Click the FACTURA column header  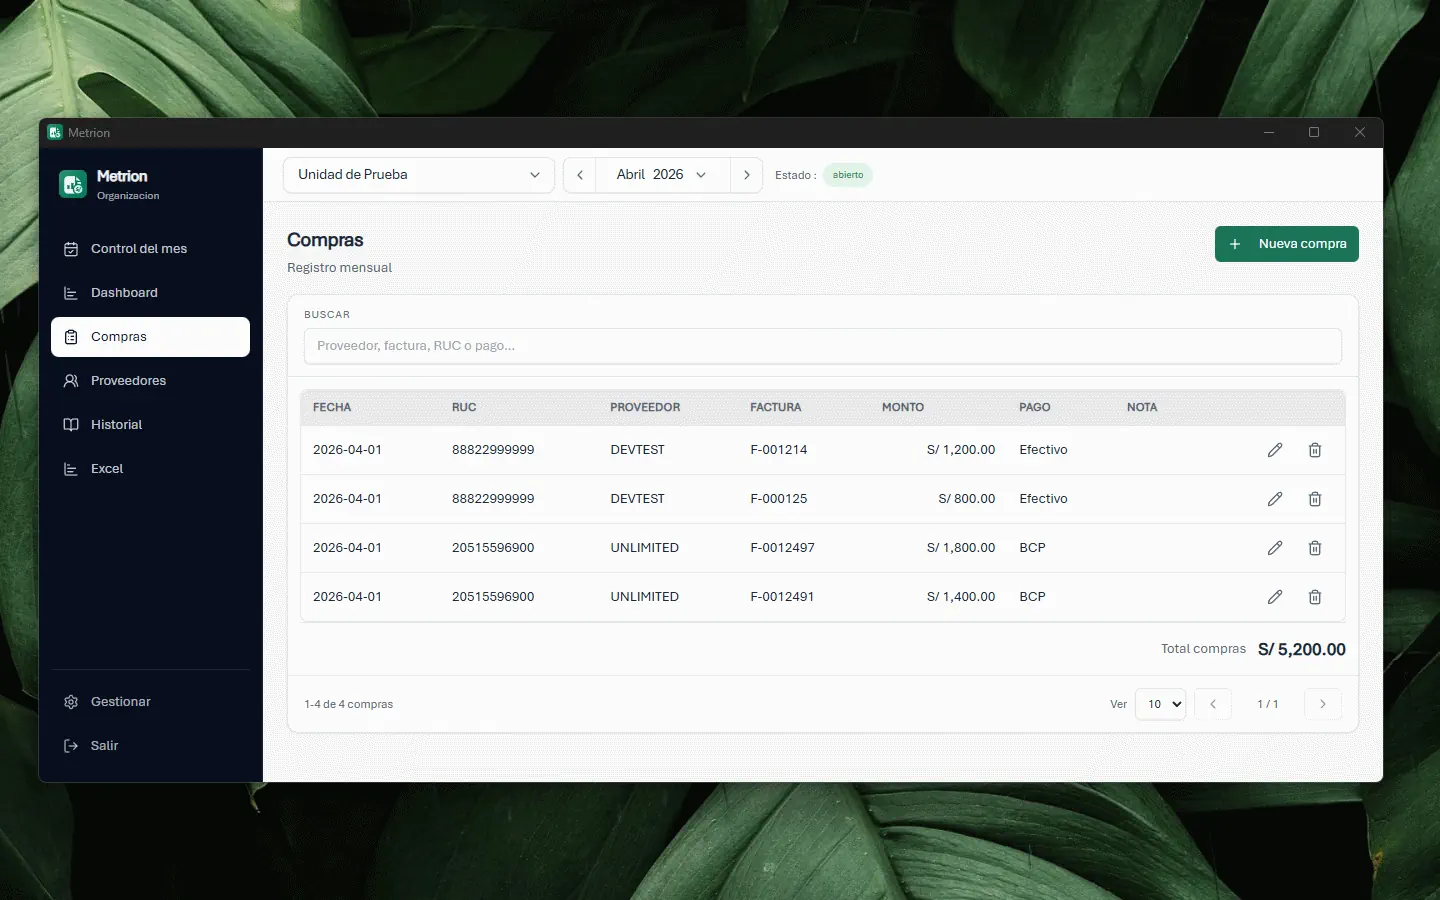776,407
